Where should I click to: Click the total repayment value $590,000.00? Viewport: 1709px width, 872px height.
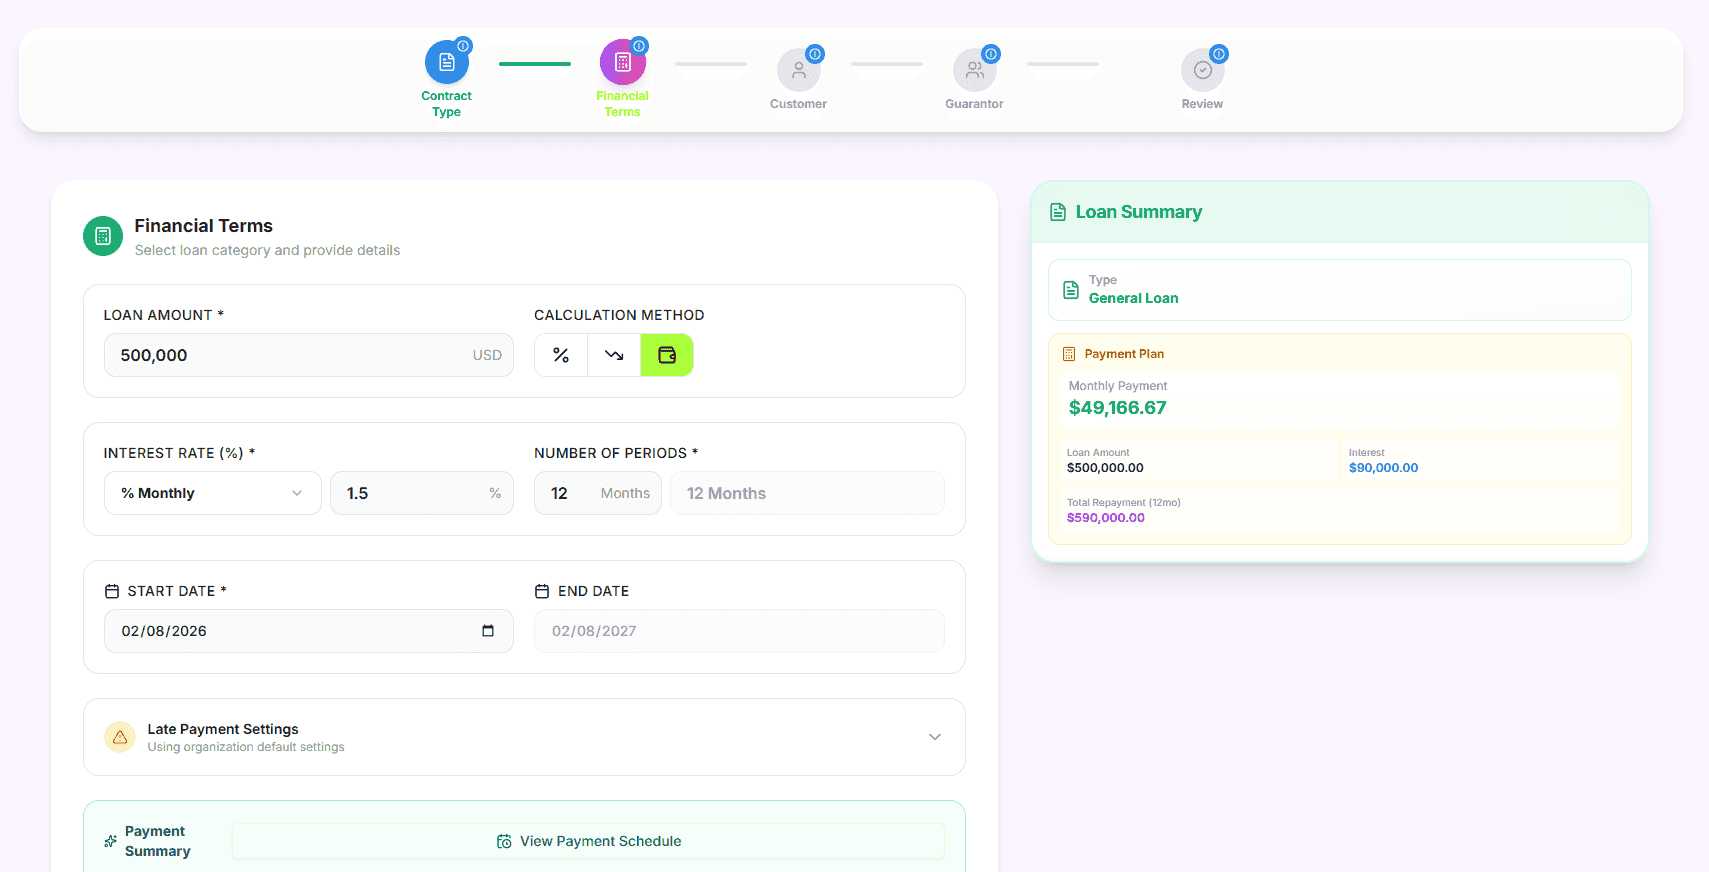(1105, 518)
